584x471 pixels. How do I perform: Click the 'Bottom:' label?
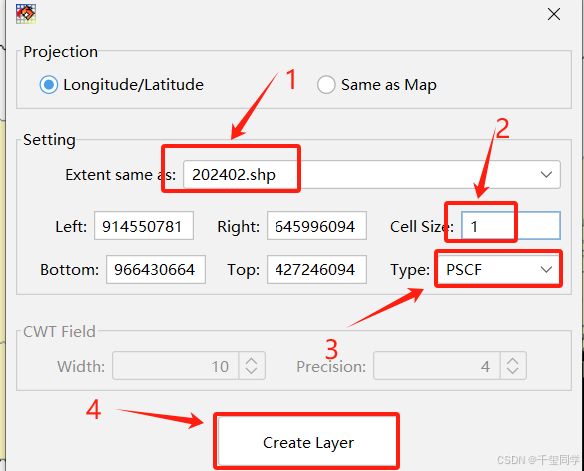(x=69, y=270)
